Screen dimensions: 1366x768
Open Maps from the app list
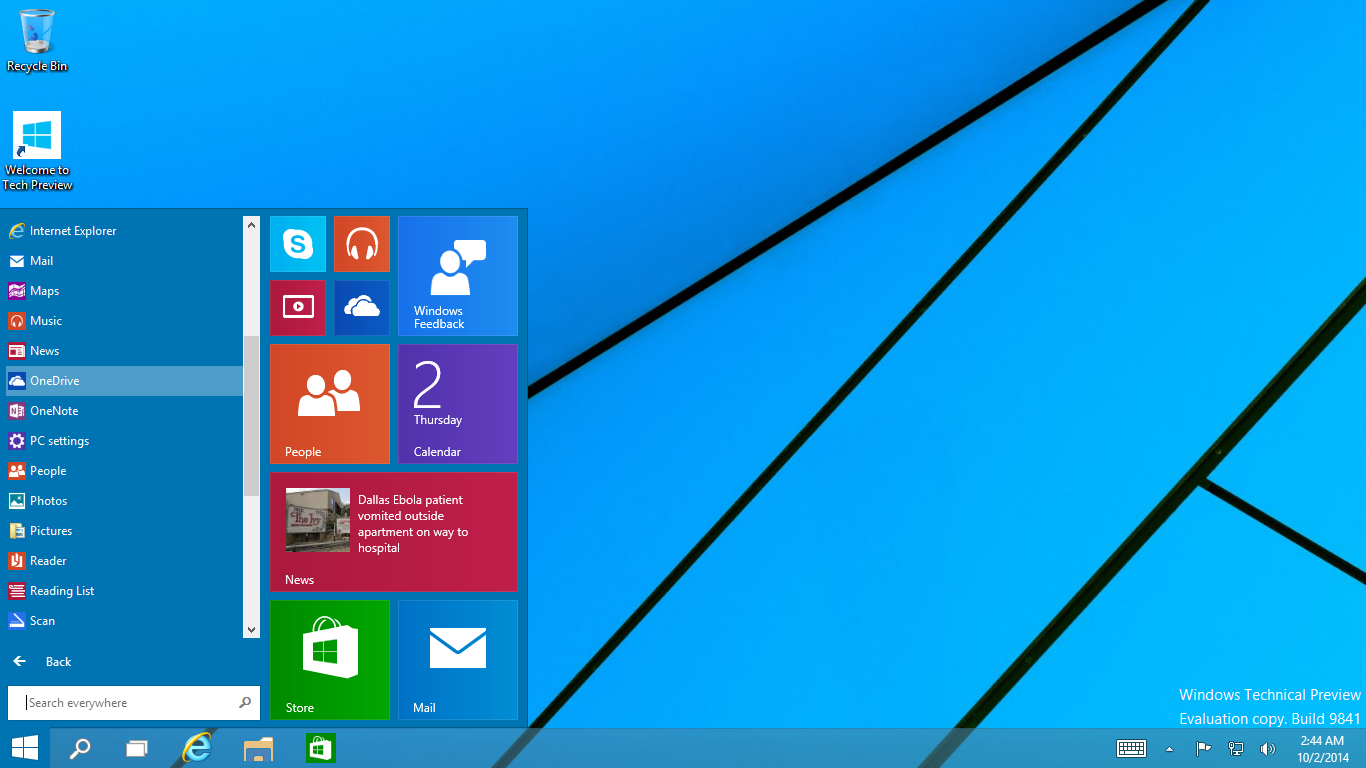124,291
